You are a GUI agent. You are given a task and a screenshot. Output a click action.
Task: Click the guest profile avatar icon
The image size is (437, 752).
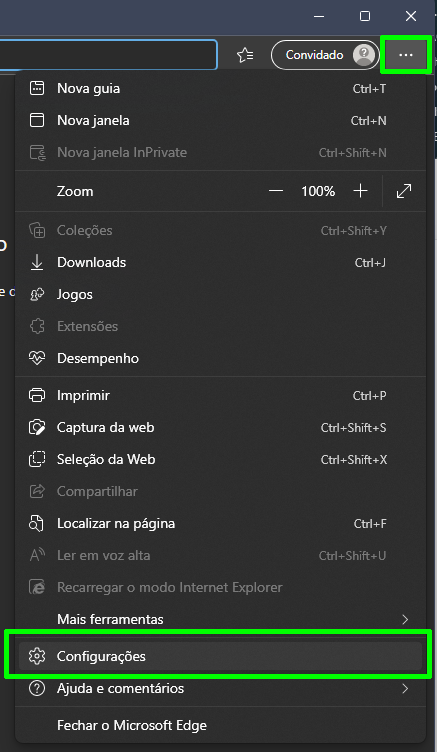pyautogui.click(x=364, y=55)
